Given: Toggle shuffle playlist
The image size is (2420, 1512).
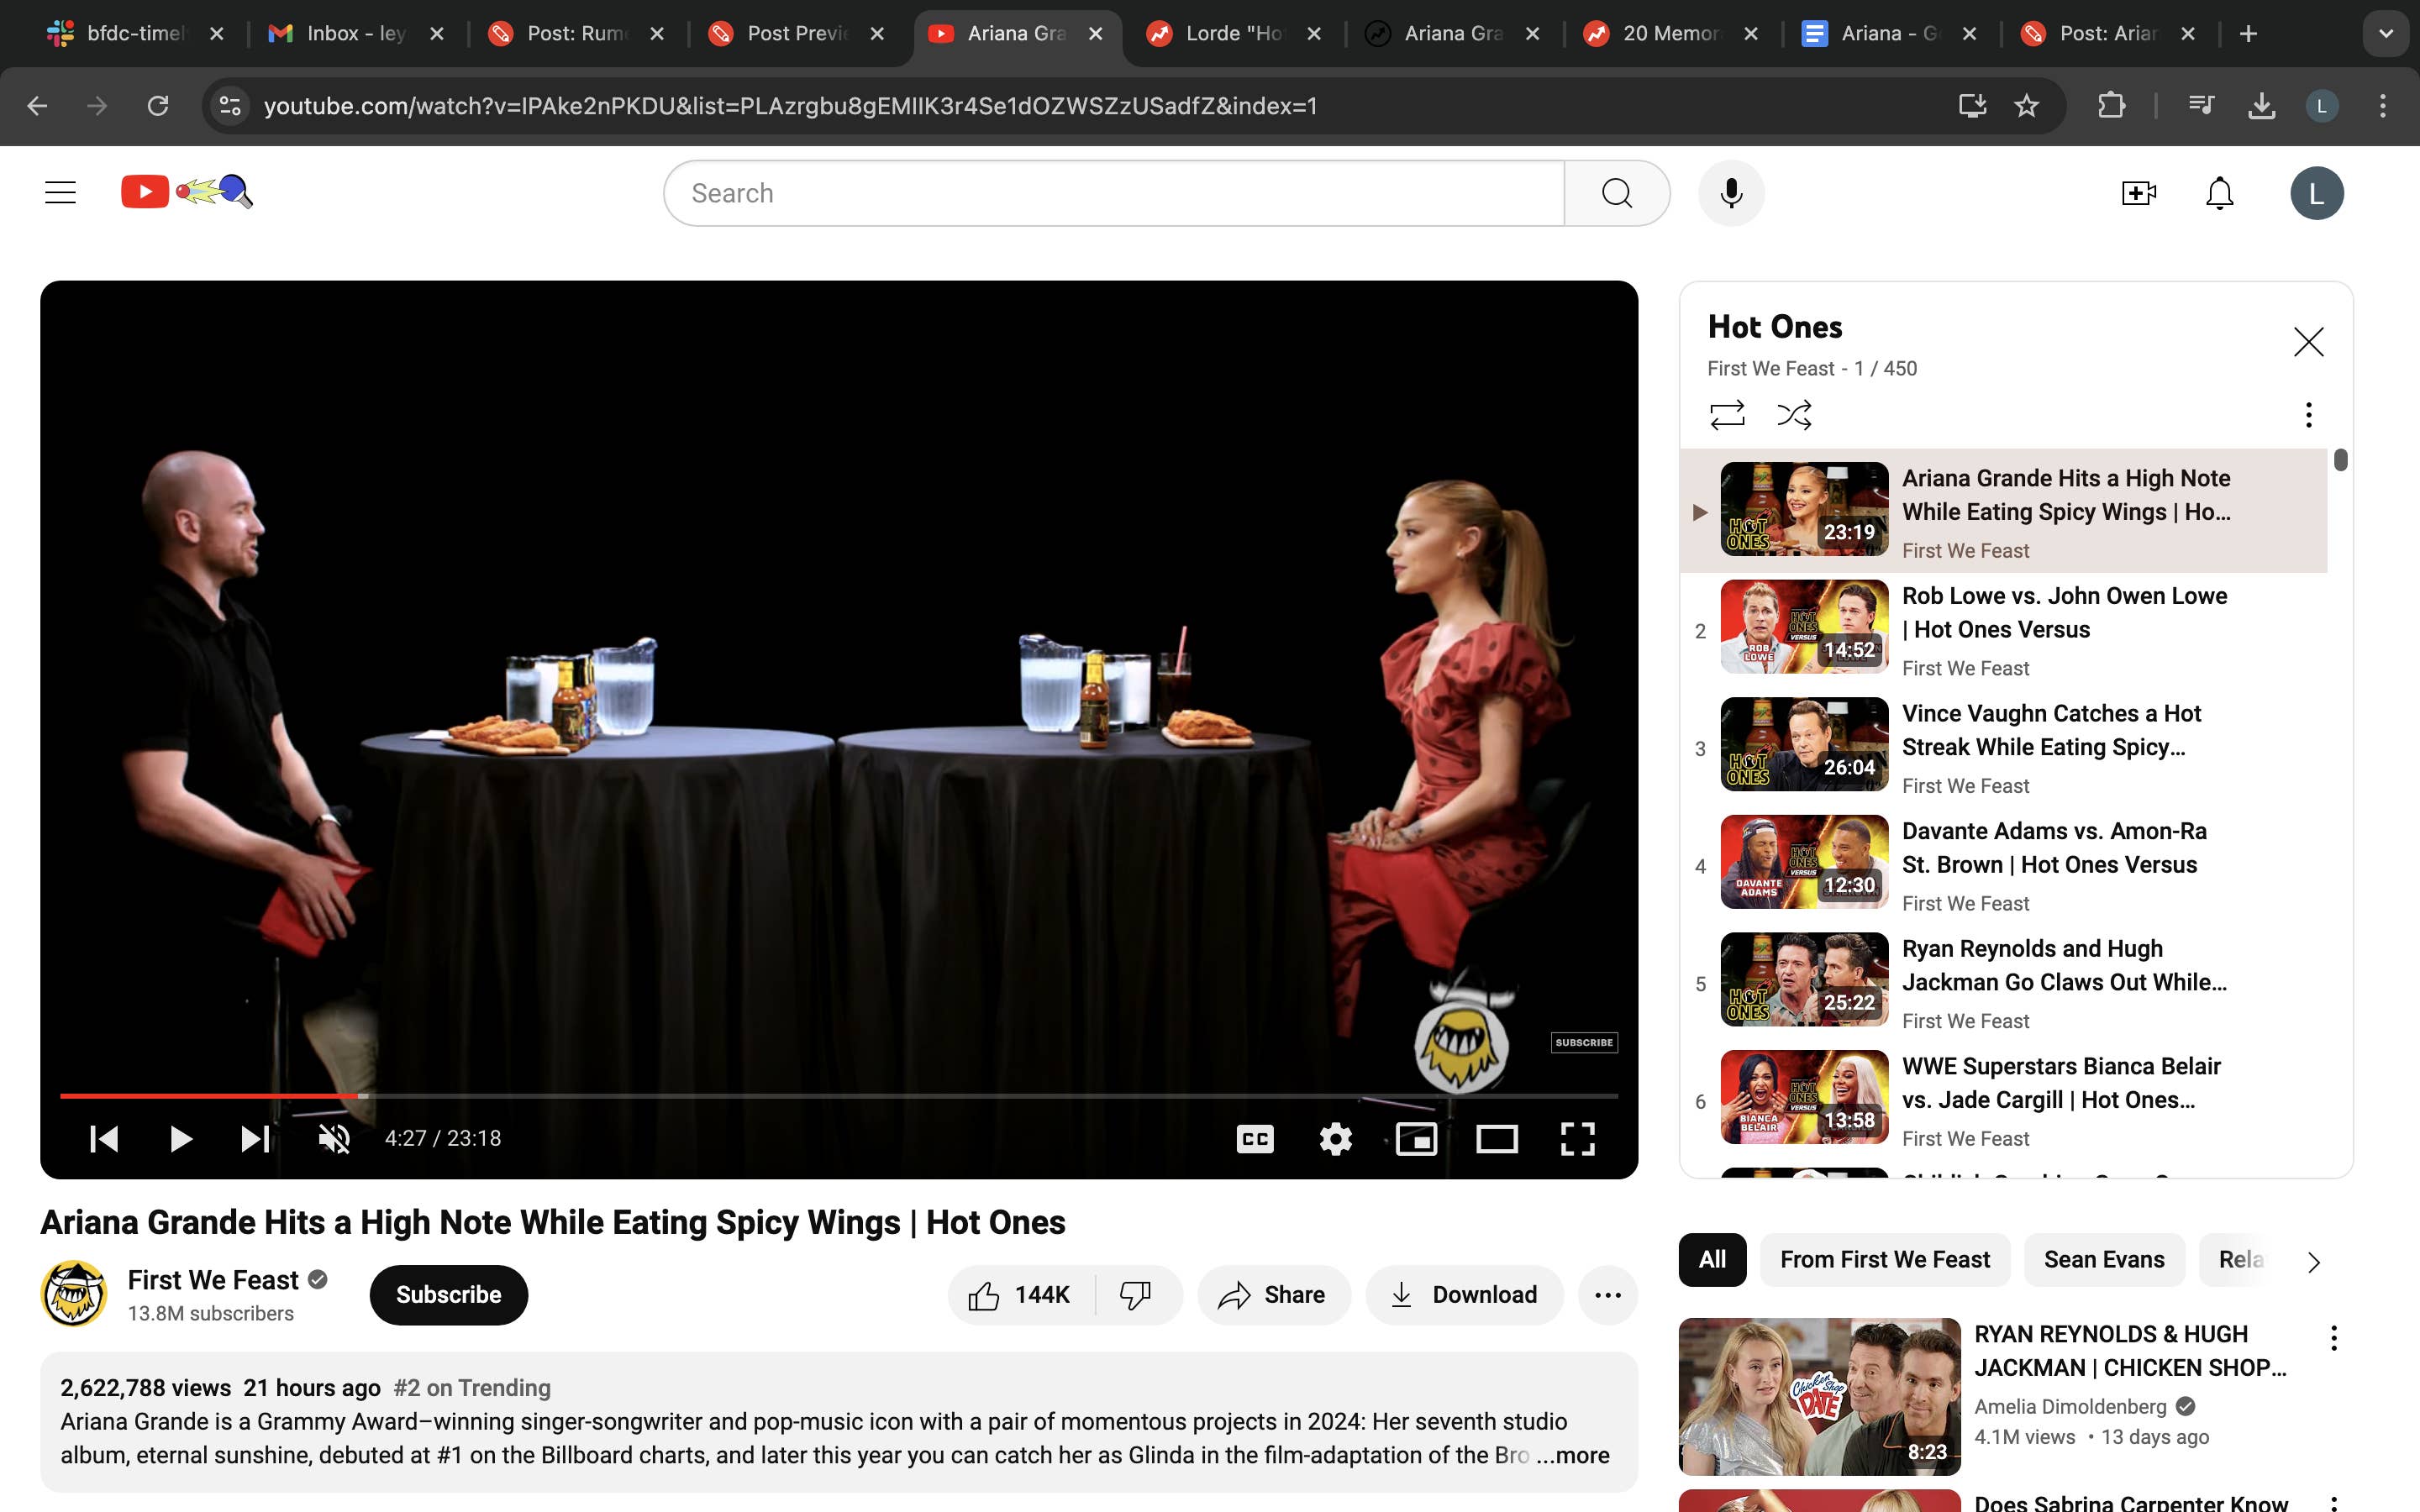Looking at the screenshot, I should pos(1794,414).
